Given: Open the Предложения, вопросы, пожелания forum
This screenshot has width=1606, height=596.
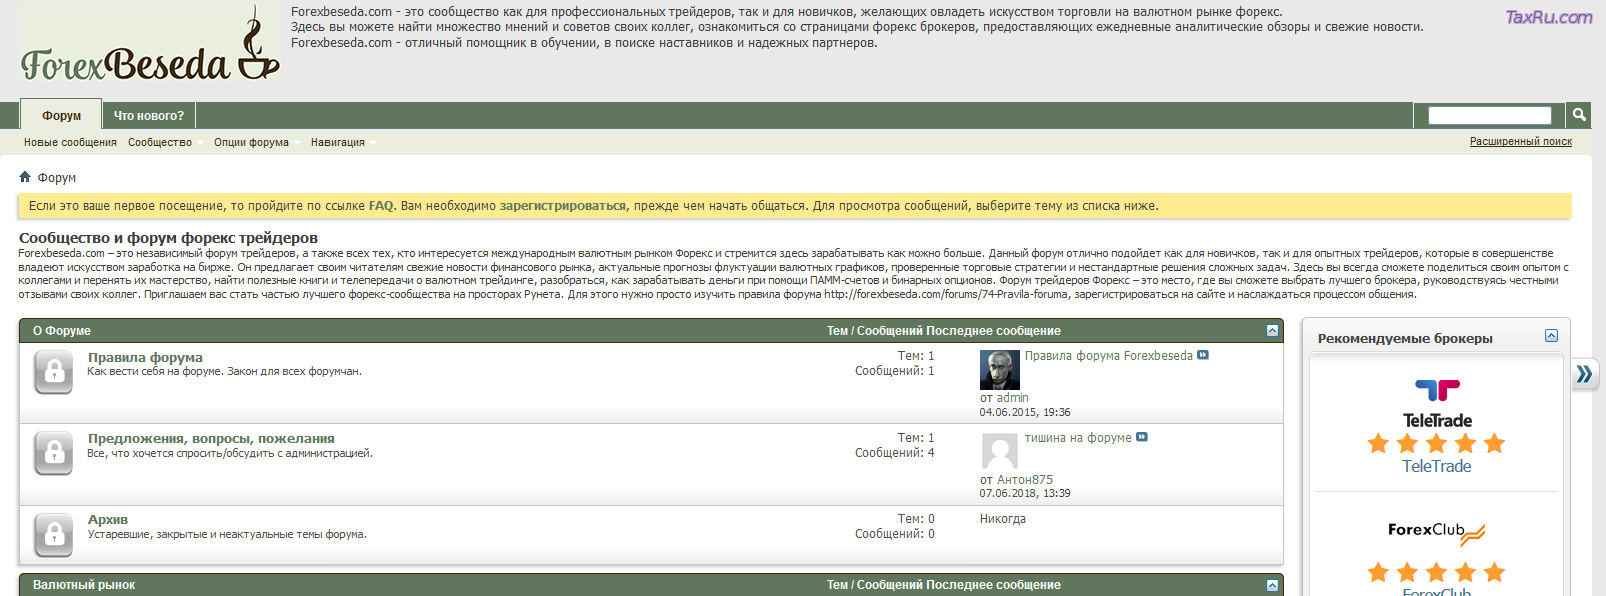Looking at the screenshot, I should tap(211, 438).
